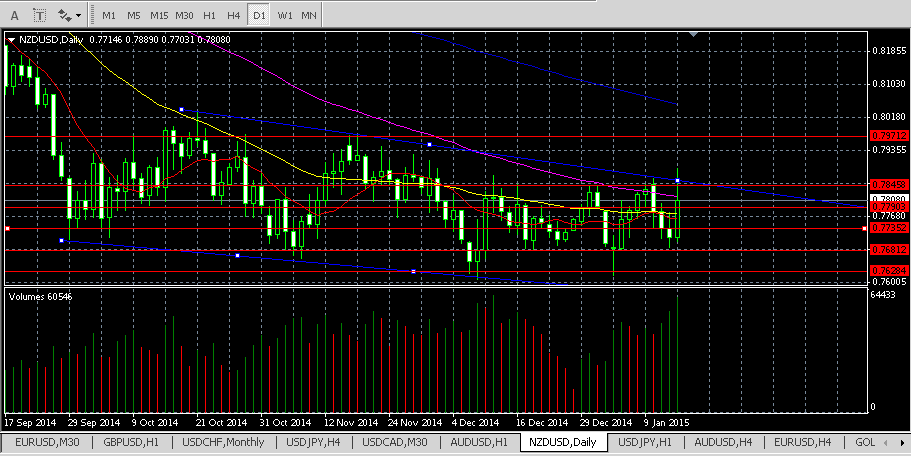
Task: Switch chart to M15 timeframe
Action: point(159,16)
